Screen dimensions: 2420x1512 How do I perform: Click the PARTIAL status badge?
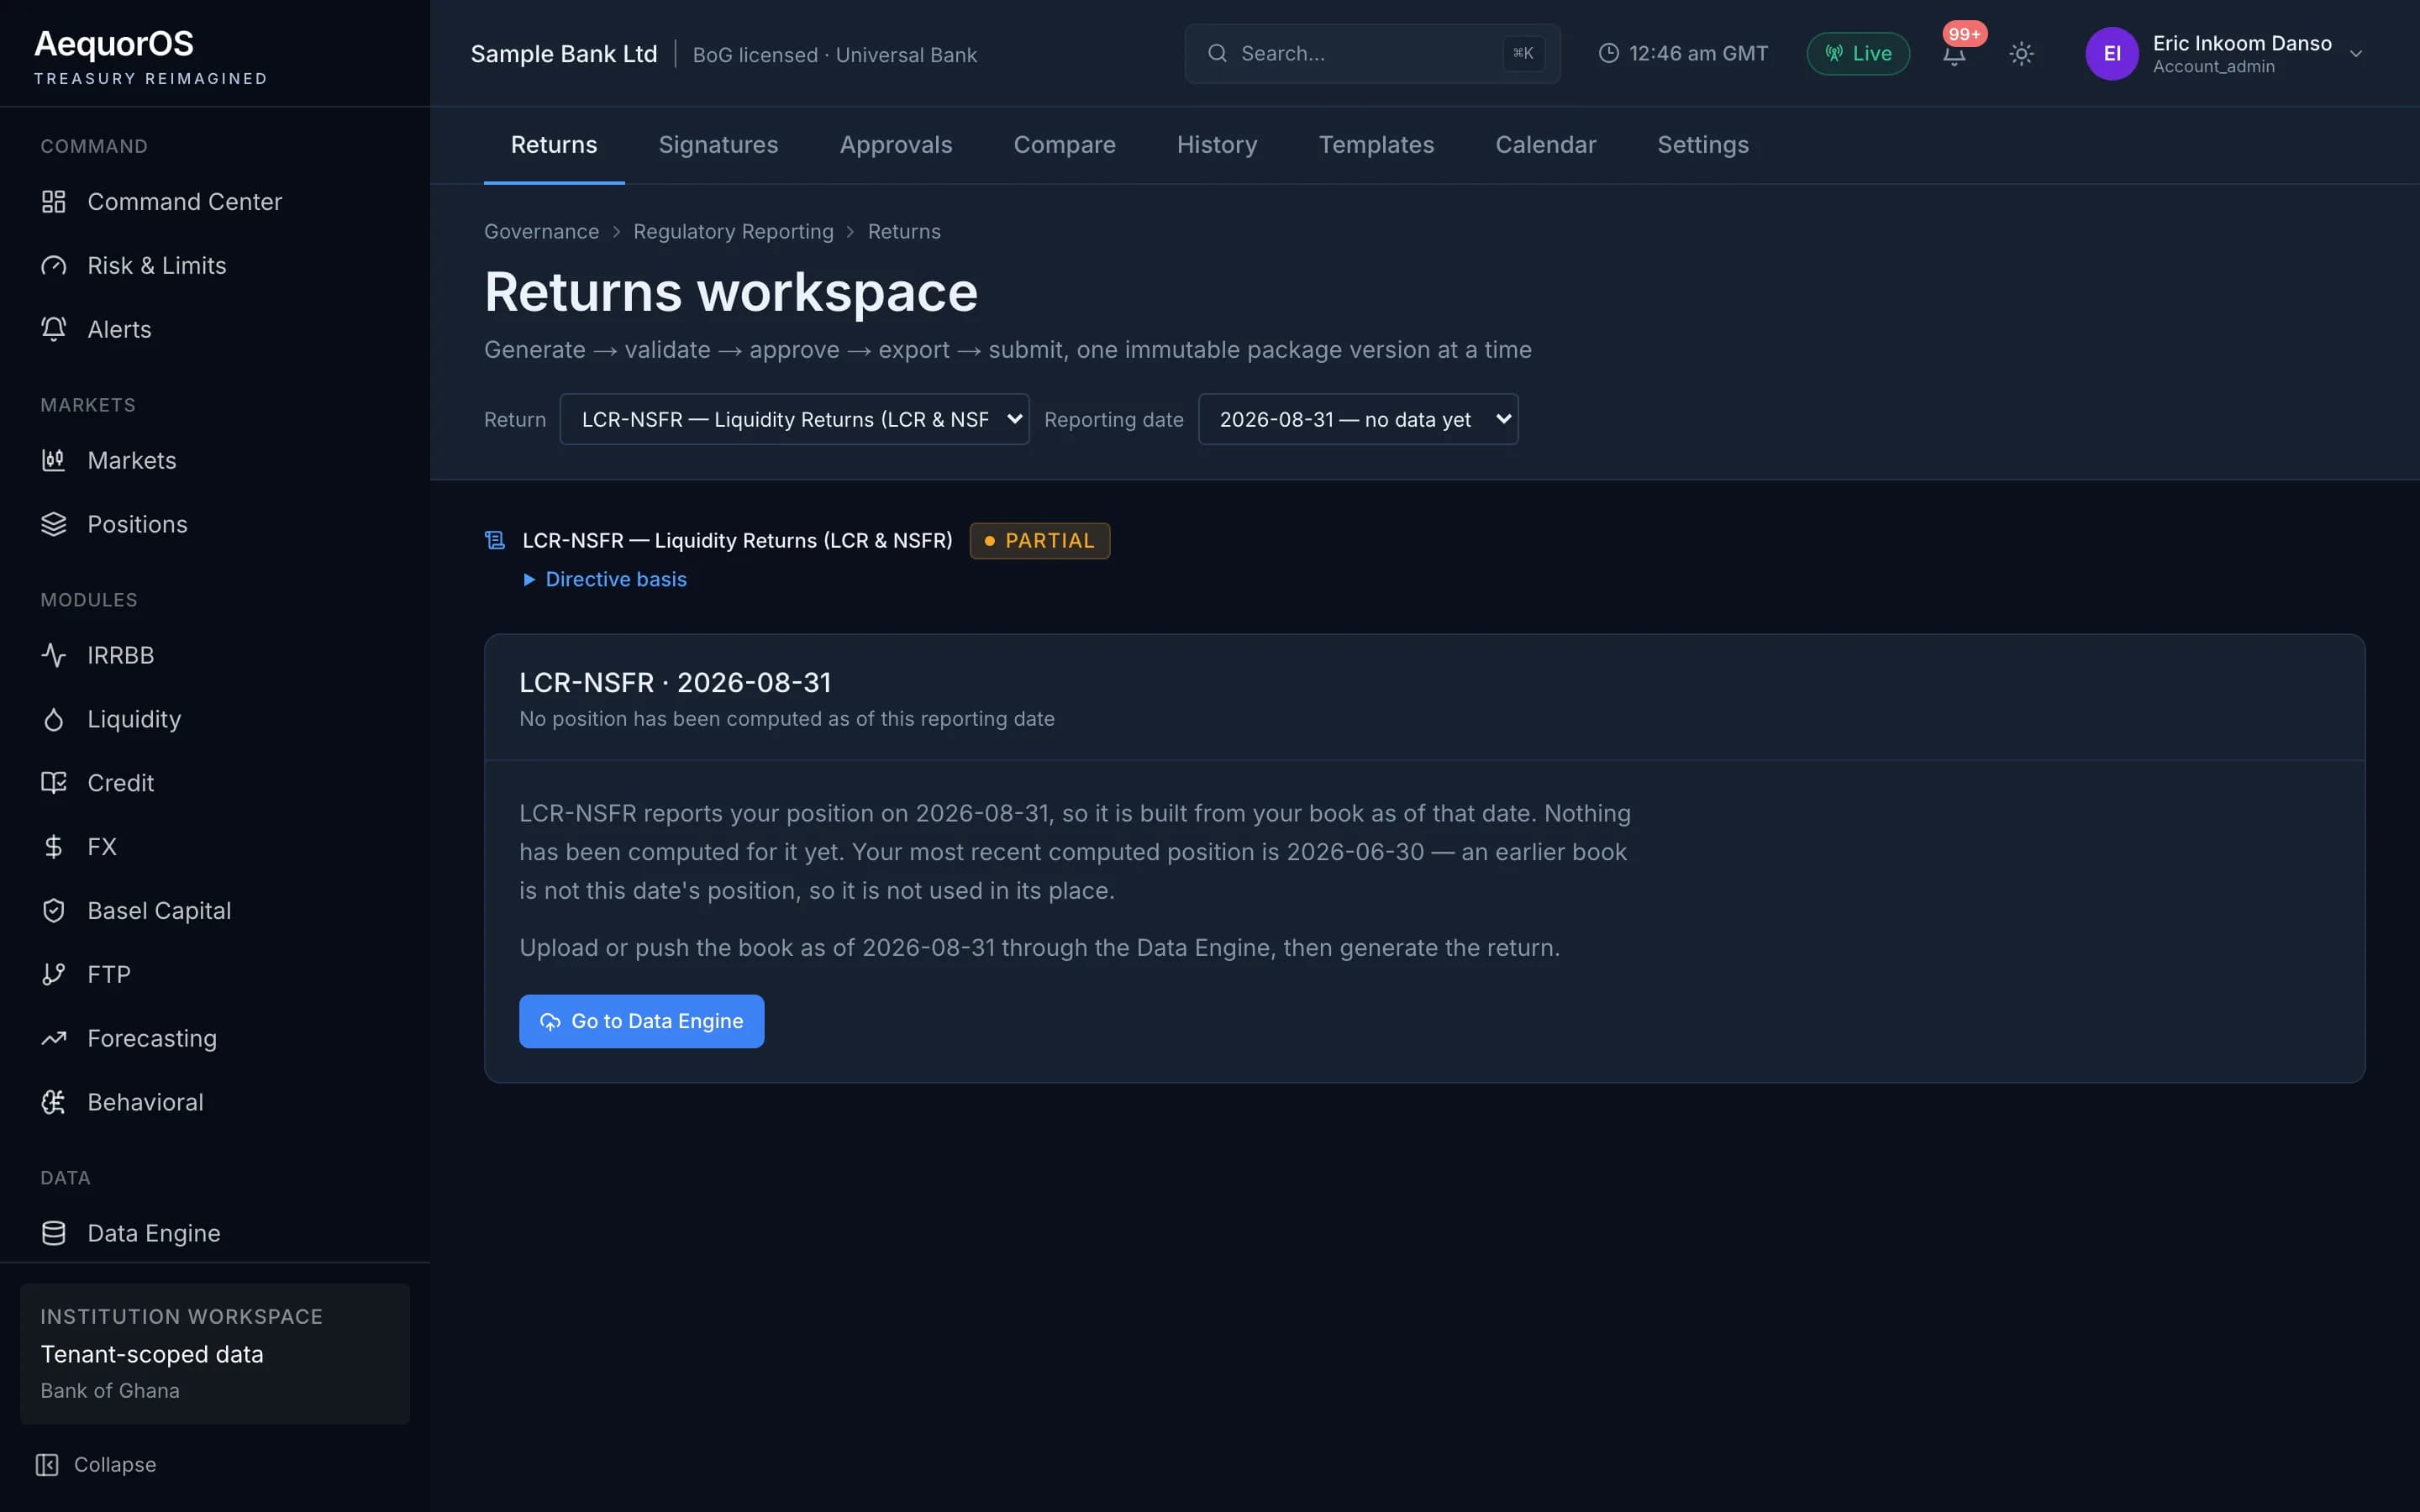point(1039,541)
